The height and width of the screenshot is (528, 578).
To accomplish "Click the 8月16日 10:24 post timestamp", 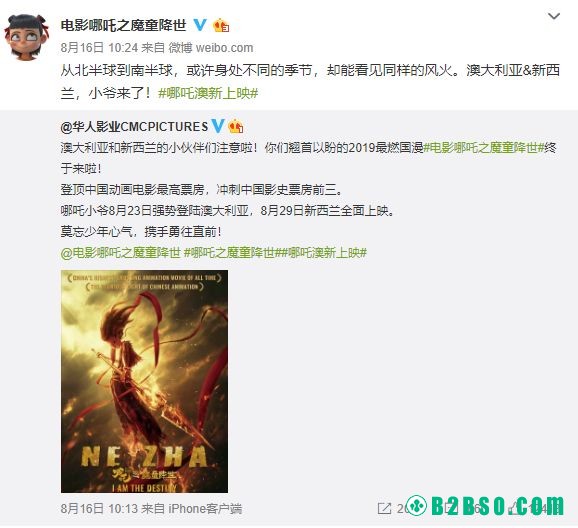I will [x=99, y=48].
